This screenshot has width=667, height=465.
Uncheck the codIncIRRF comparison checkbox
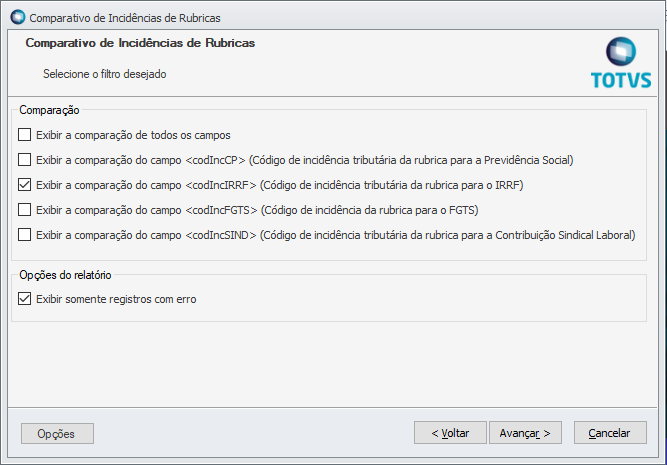click(x=25, y=184)
